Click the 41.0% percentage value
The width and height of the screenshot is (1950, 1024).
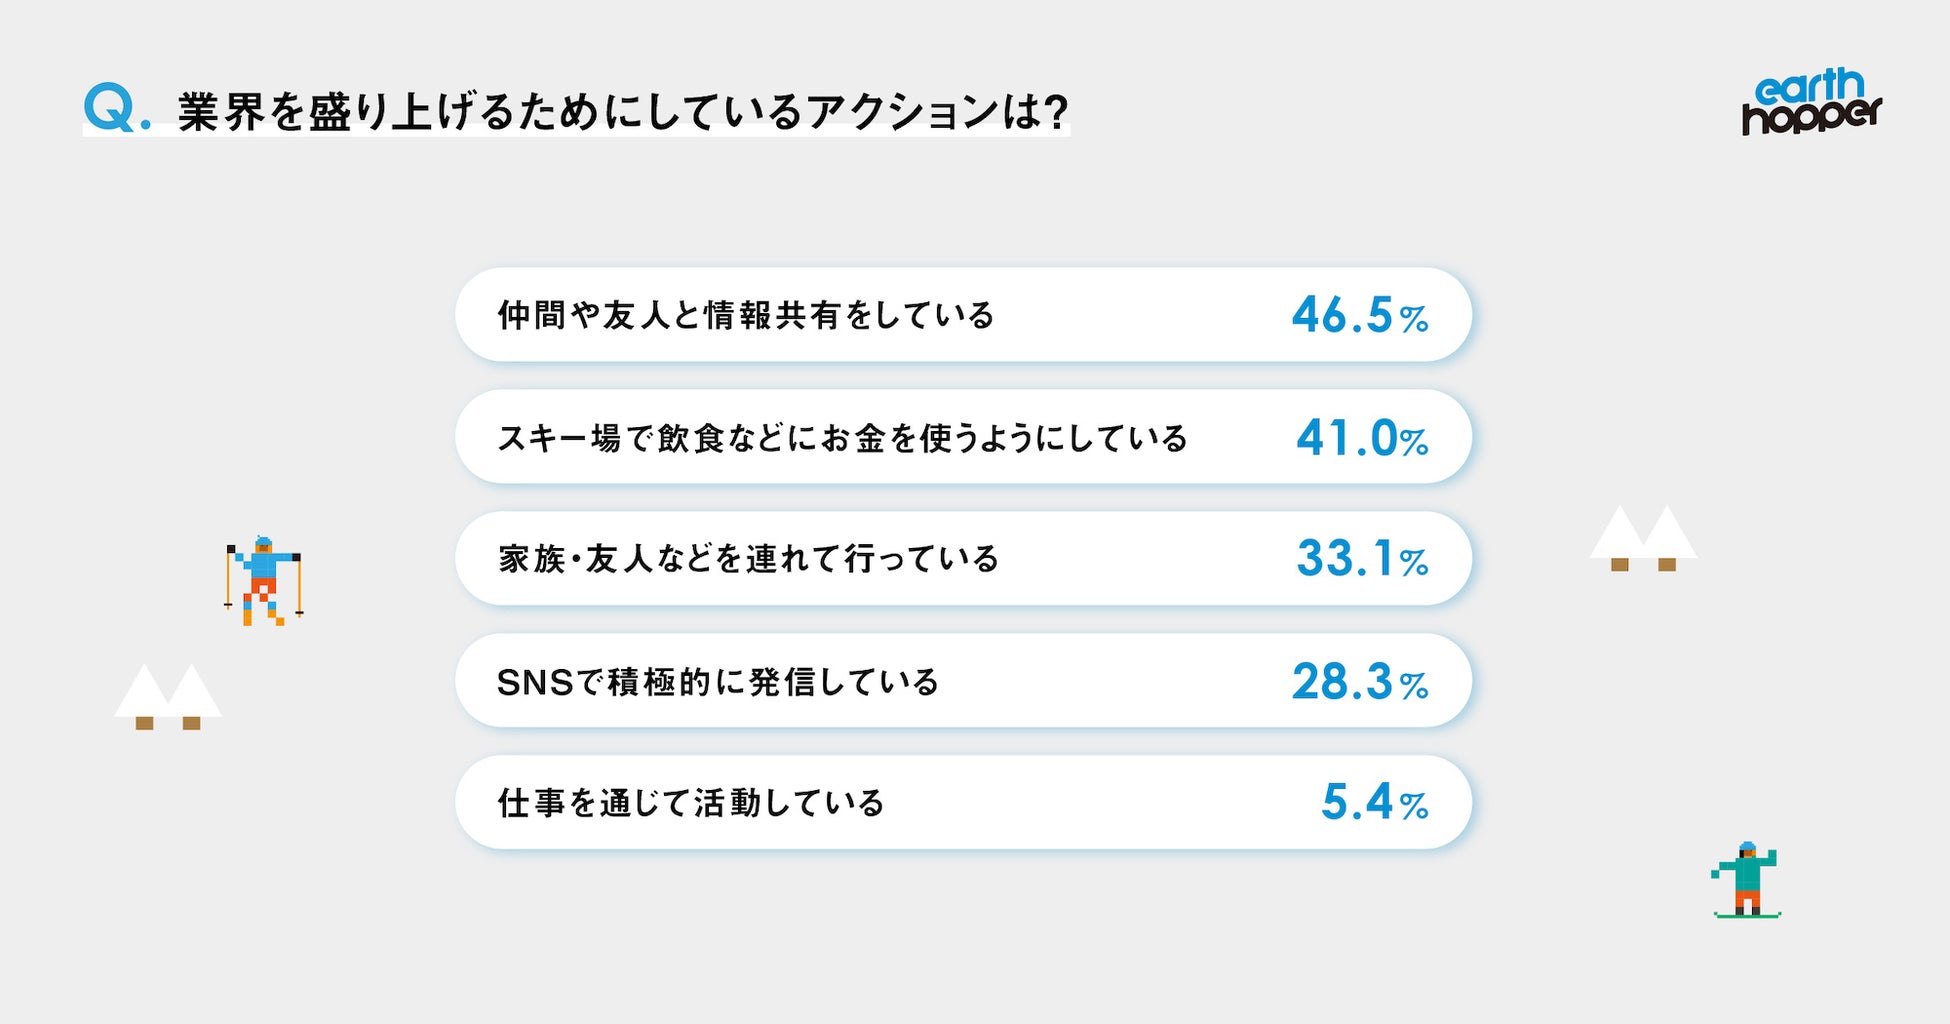click(1361, 438)
